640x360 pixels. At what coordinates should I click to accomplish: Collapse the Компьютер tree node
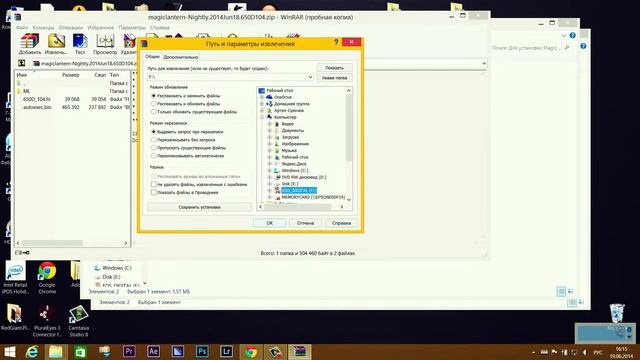click(x=262, y=117)
